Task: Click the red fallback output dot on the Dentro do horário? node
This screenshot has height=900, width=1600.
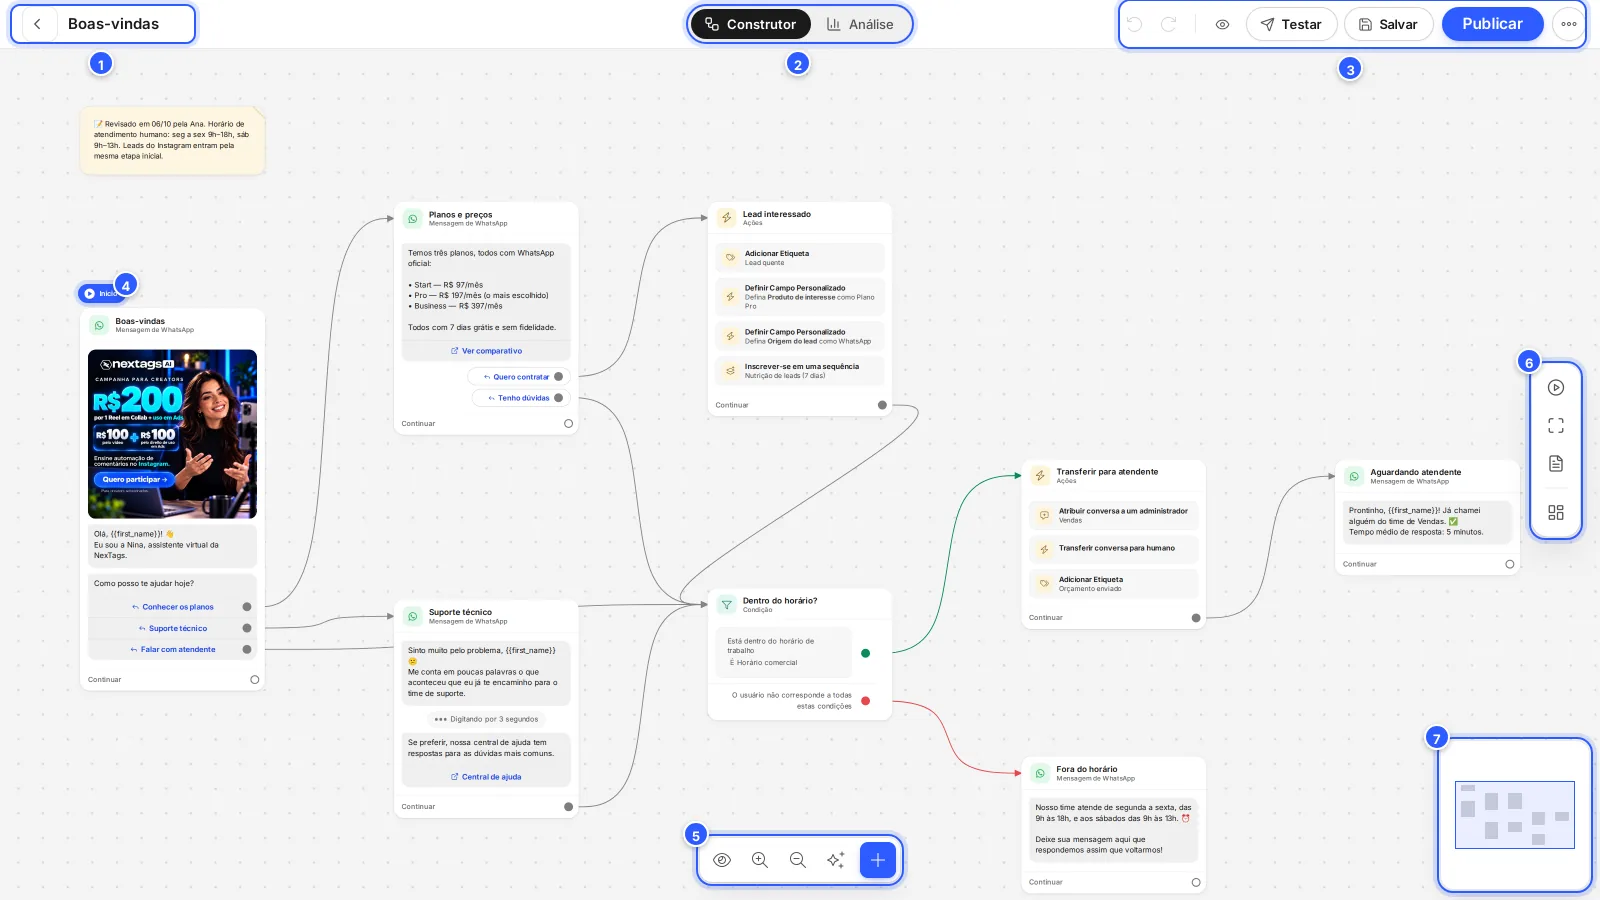Action: [865, 701]
